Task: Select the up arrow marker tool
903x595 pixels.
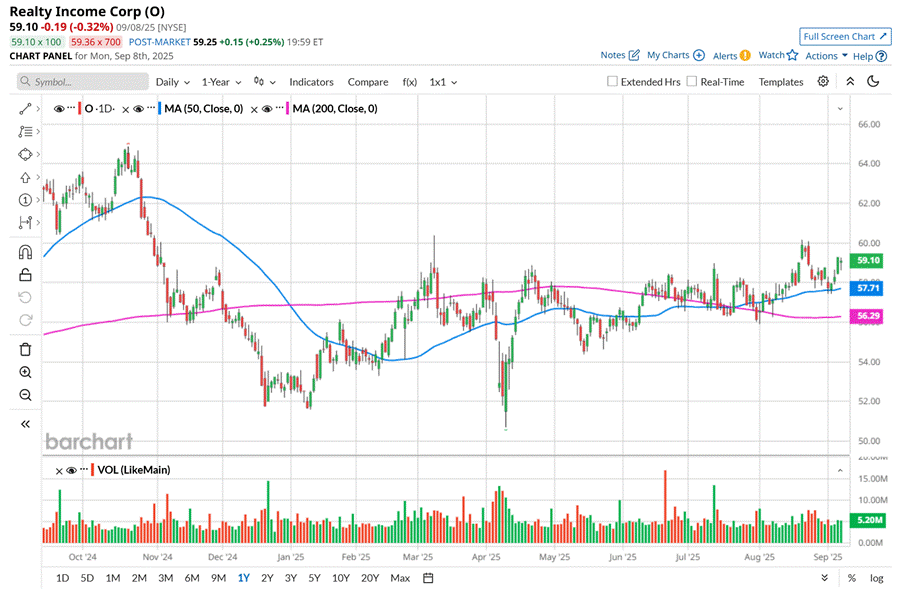Action: [x=25, y=177]
